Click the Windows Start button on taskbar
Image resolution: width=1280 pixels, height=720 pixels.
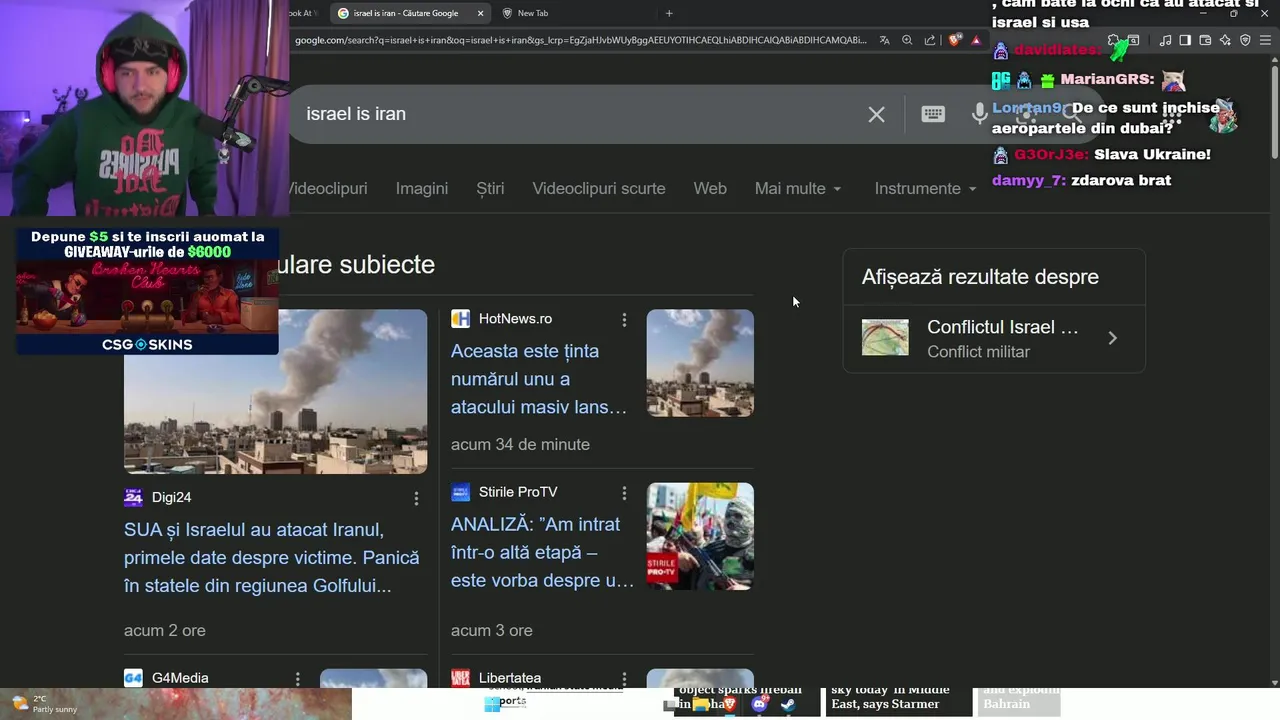pyautogui.click(x=491, y=704)
